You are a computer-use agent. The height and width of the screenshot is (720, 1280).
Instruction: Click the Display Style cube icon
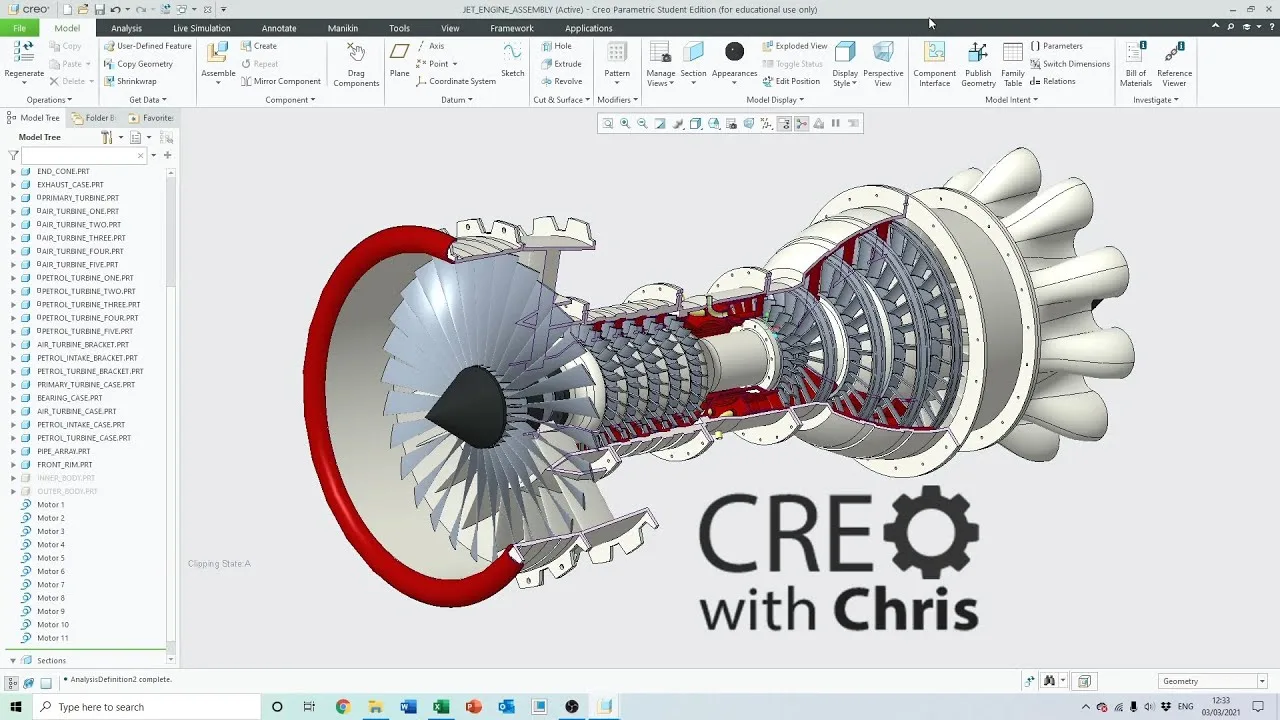click(x=845, y=52)
